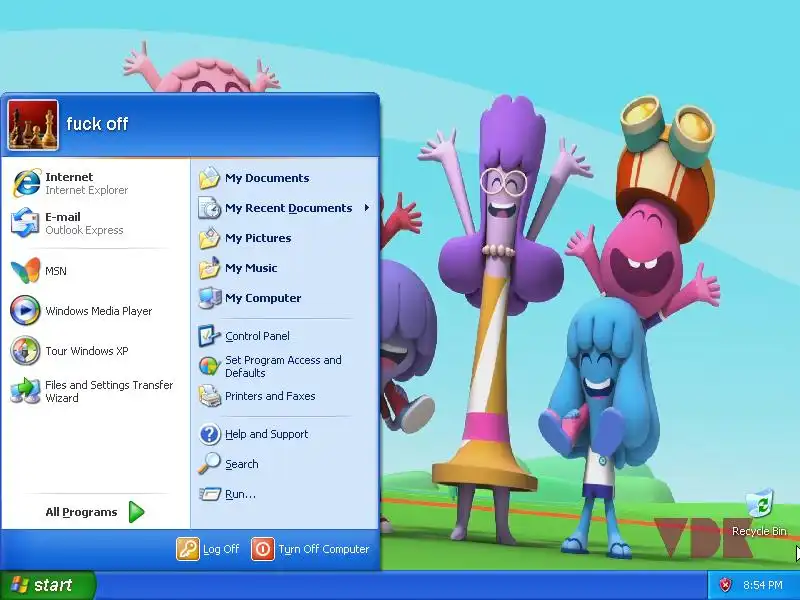Open Printers and Faxes label
The width and height of the screenshot is (800, 600).
[270, 396]
